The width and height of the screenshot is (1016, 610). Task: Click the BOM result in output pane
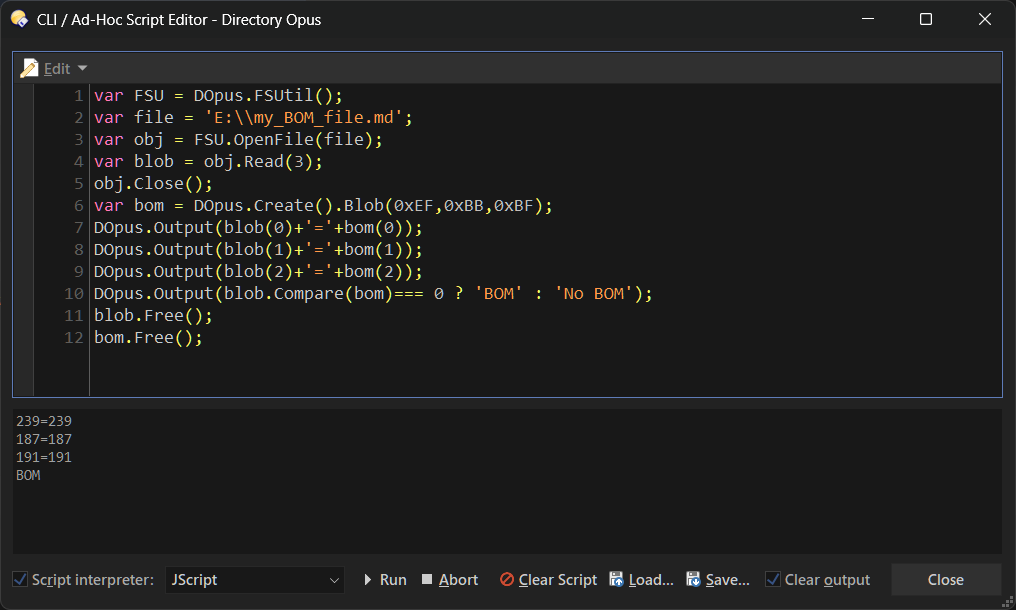28,476
